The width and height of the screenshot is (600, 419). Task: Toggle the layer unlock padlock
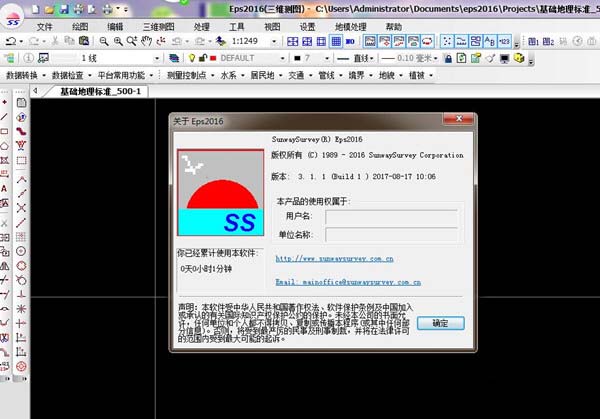point(202,58)
